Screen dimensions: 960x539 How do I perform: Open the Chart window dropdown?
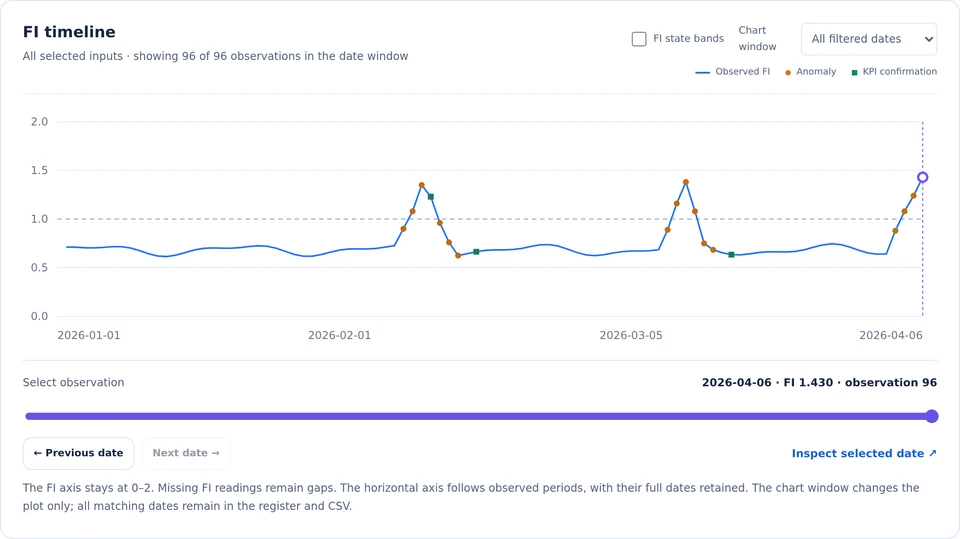click(868, 39)
